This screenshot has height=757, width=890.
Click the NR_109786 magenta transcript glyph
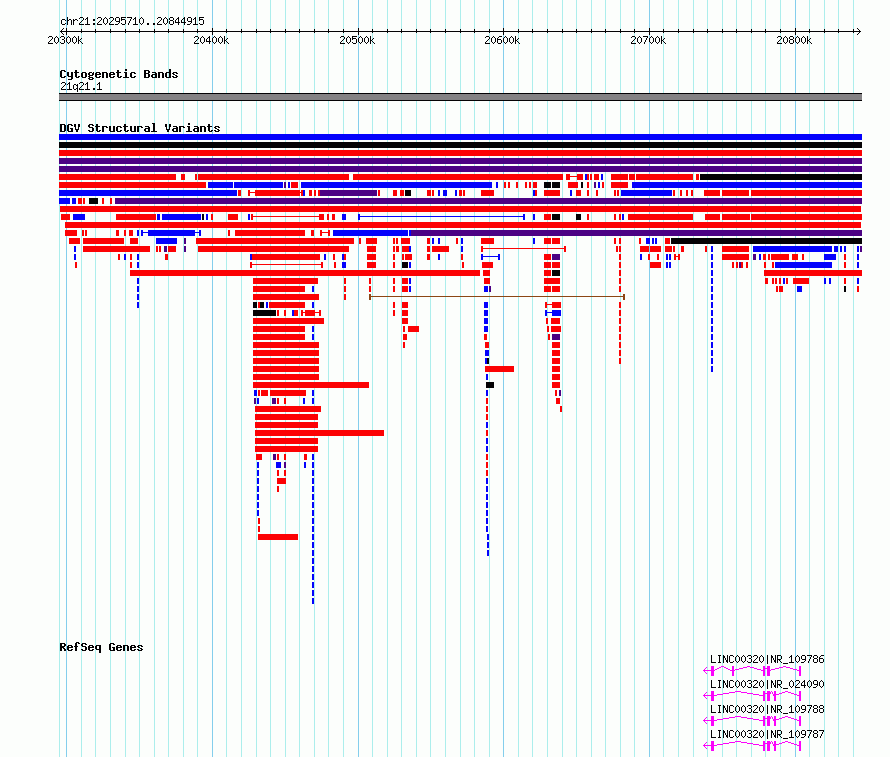point(752,671)
